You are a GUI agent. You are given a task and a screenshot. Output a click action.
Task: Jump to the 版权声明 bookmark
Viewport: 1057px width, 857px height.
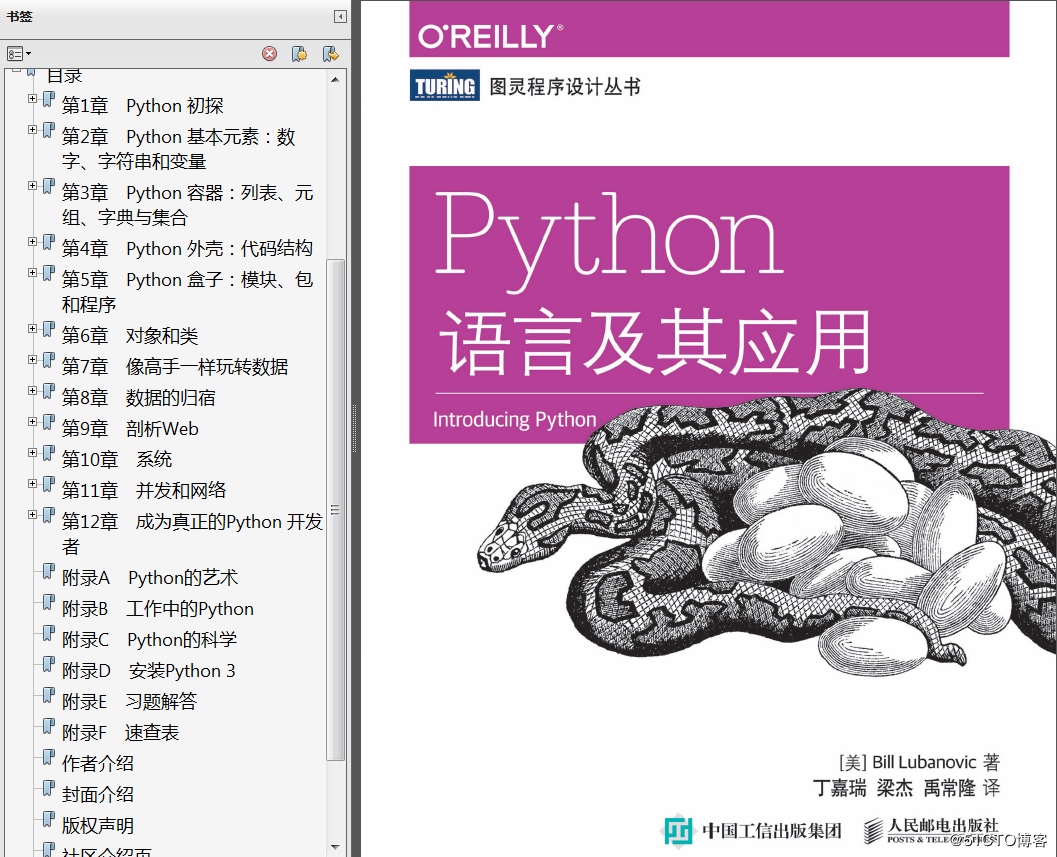[98, 826]
